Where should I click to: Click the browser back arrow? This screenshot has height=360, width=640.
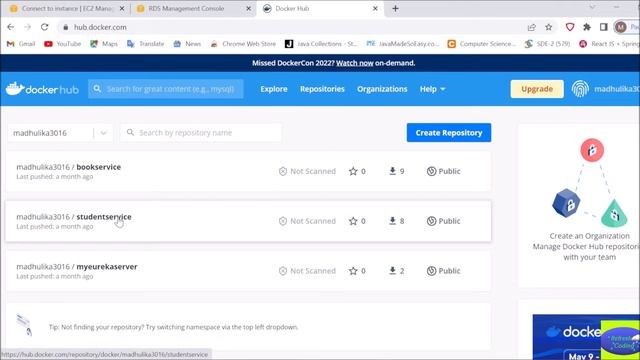(11, 27)
